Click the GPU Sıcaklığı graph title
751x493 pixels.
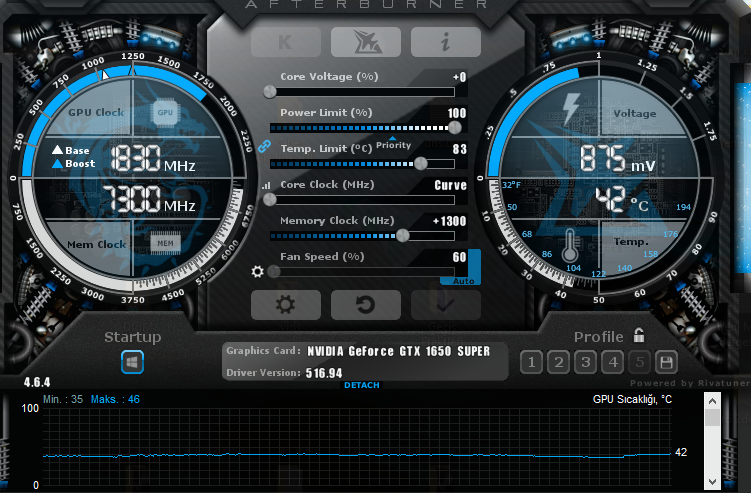tap(632, 399)
